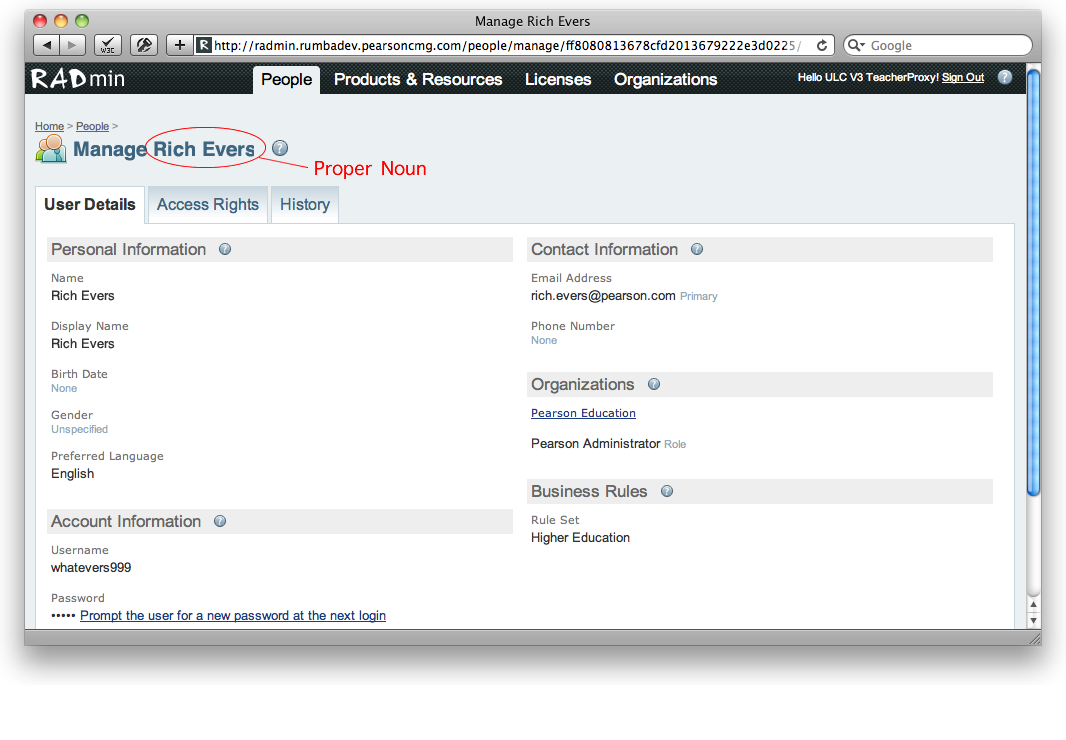Click the scrollbar down arrow

(x=1033, y=620)
